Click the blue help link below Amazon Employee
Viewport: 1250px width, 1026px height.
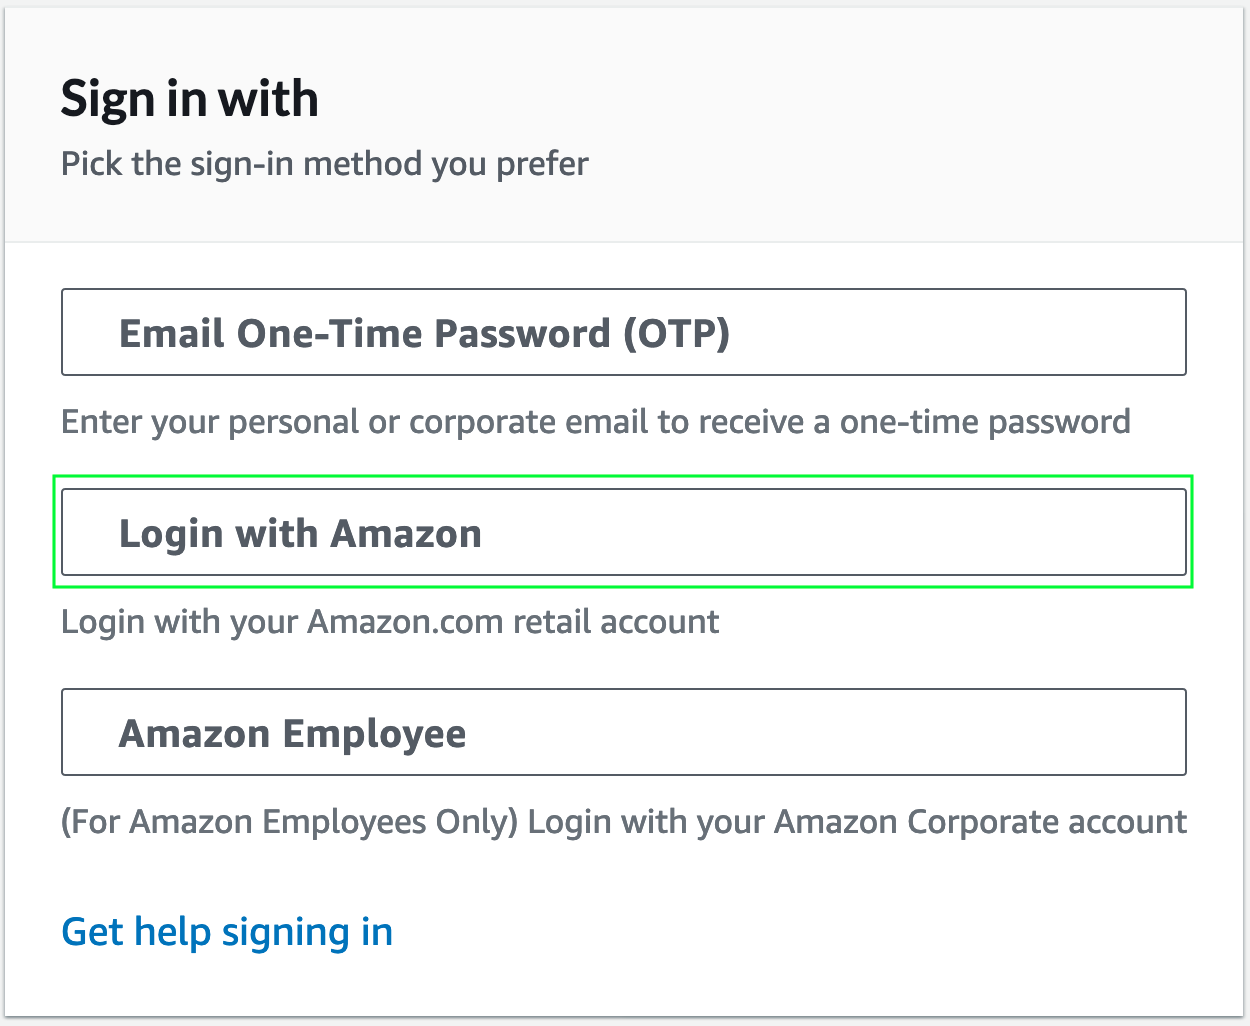227,932
